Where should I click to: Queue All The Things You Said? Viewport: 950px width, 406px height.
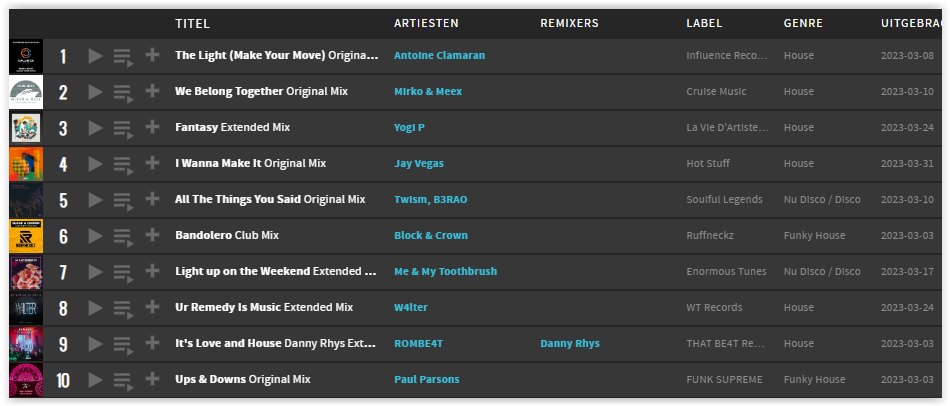[123, 201]
